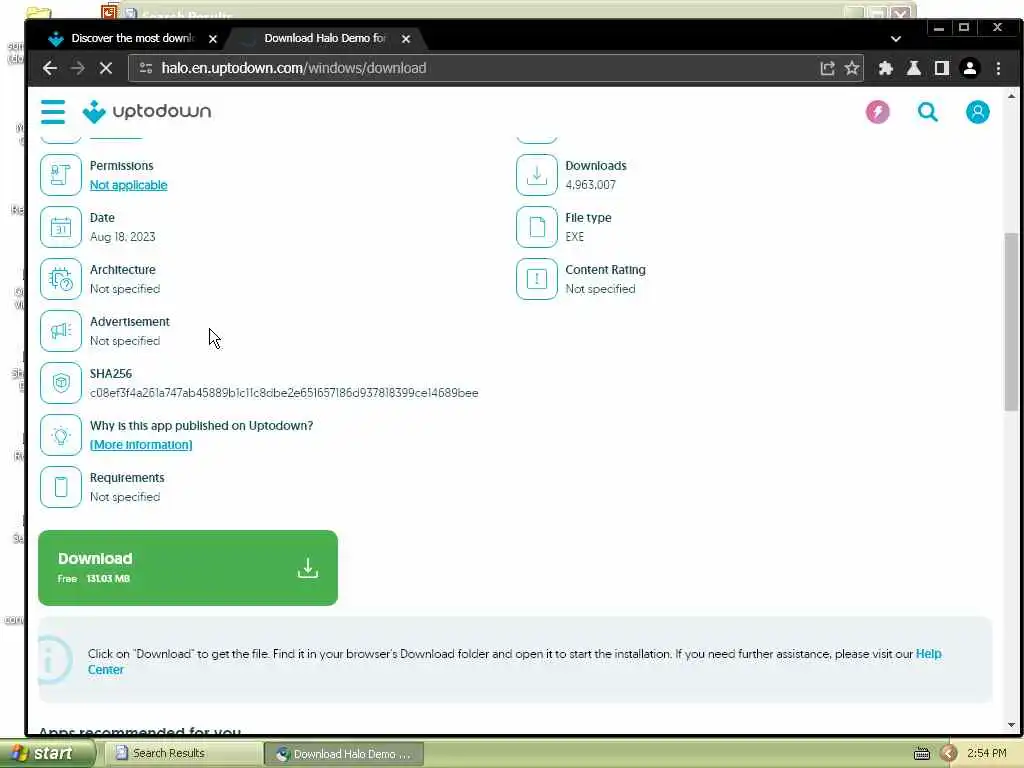Image resolution: width=1024 pixels, height=768 pixels.
Task: Click the taskbar clock showing 2:54 PM
Action: (986, 753)
